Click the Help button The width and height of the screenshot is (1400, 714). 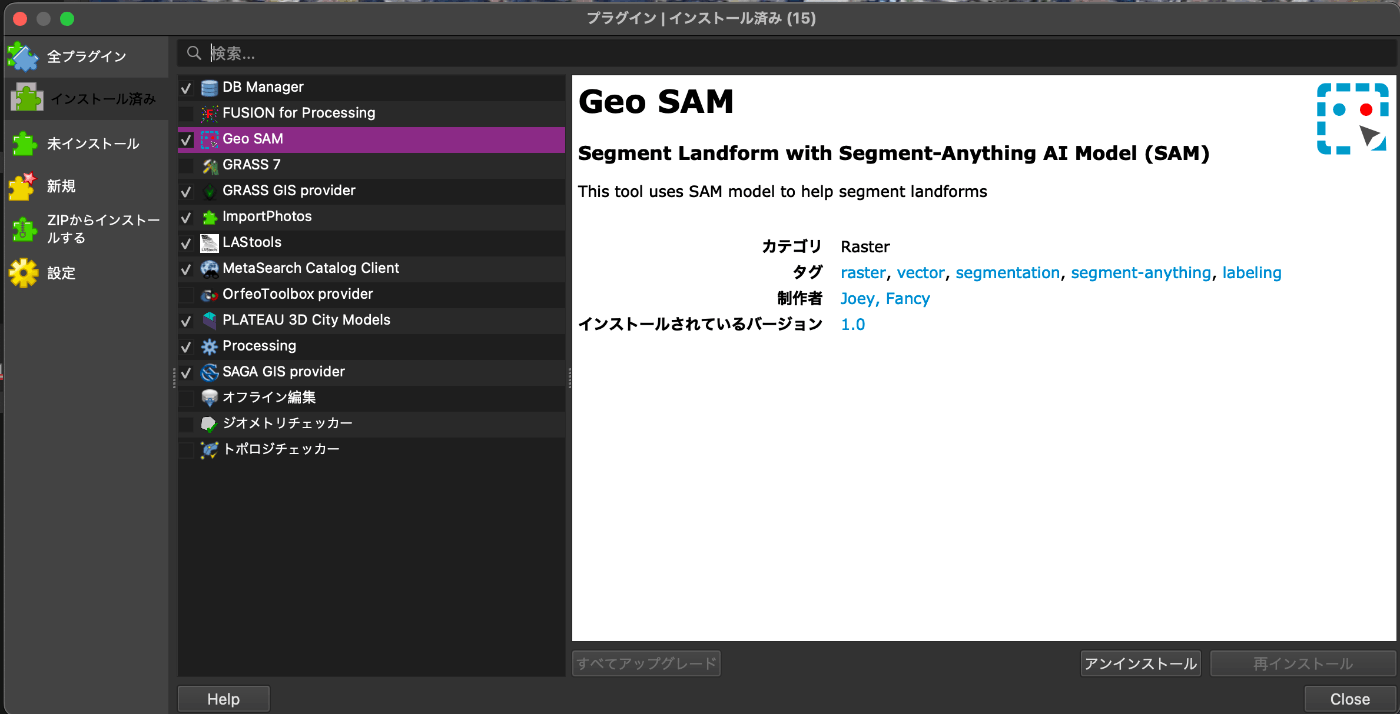223,699
